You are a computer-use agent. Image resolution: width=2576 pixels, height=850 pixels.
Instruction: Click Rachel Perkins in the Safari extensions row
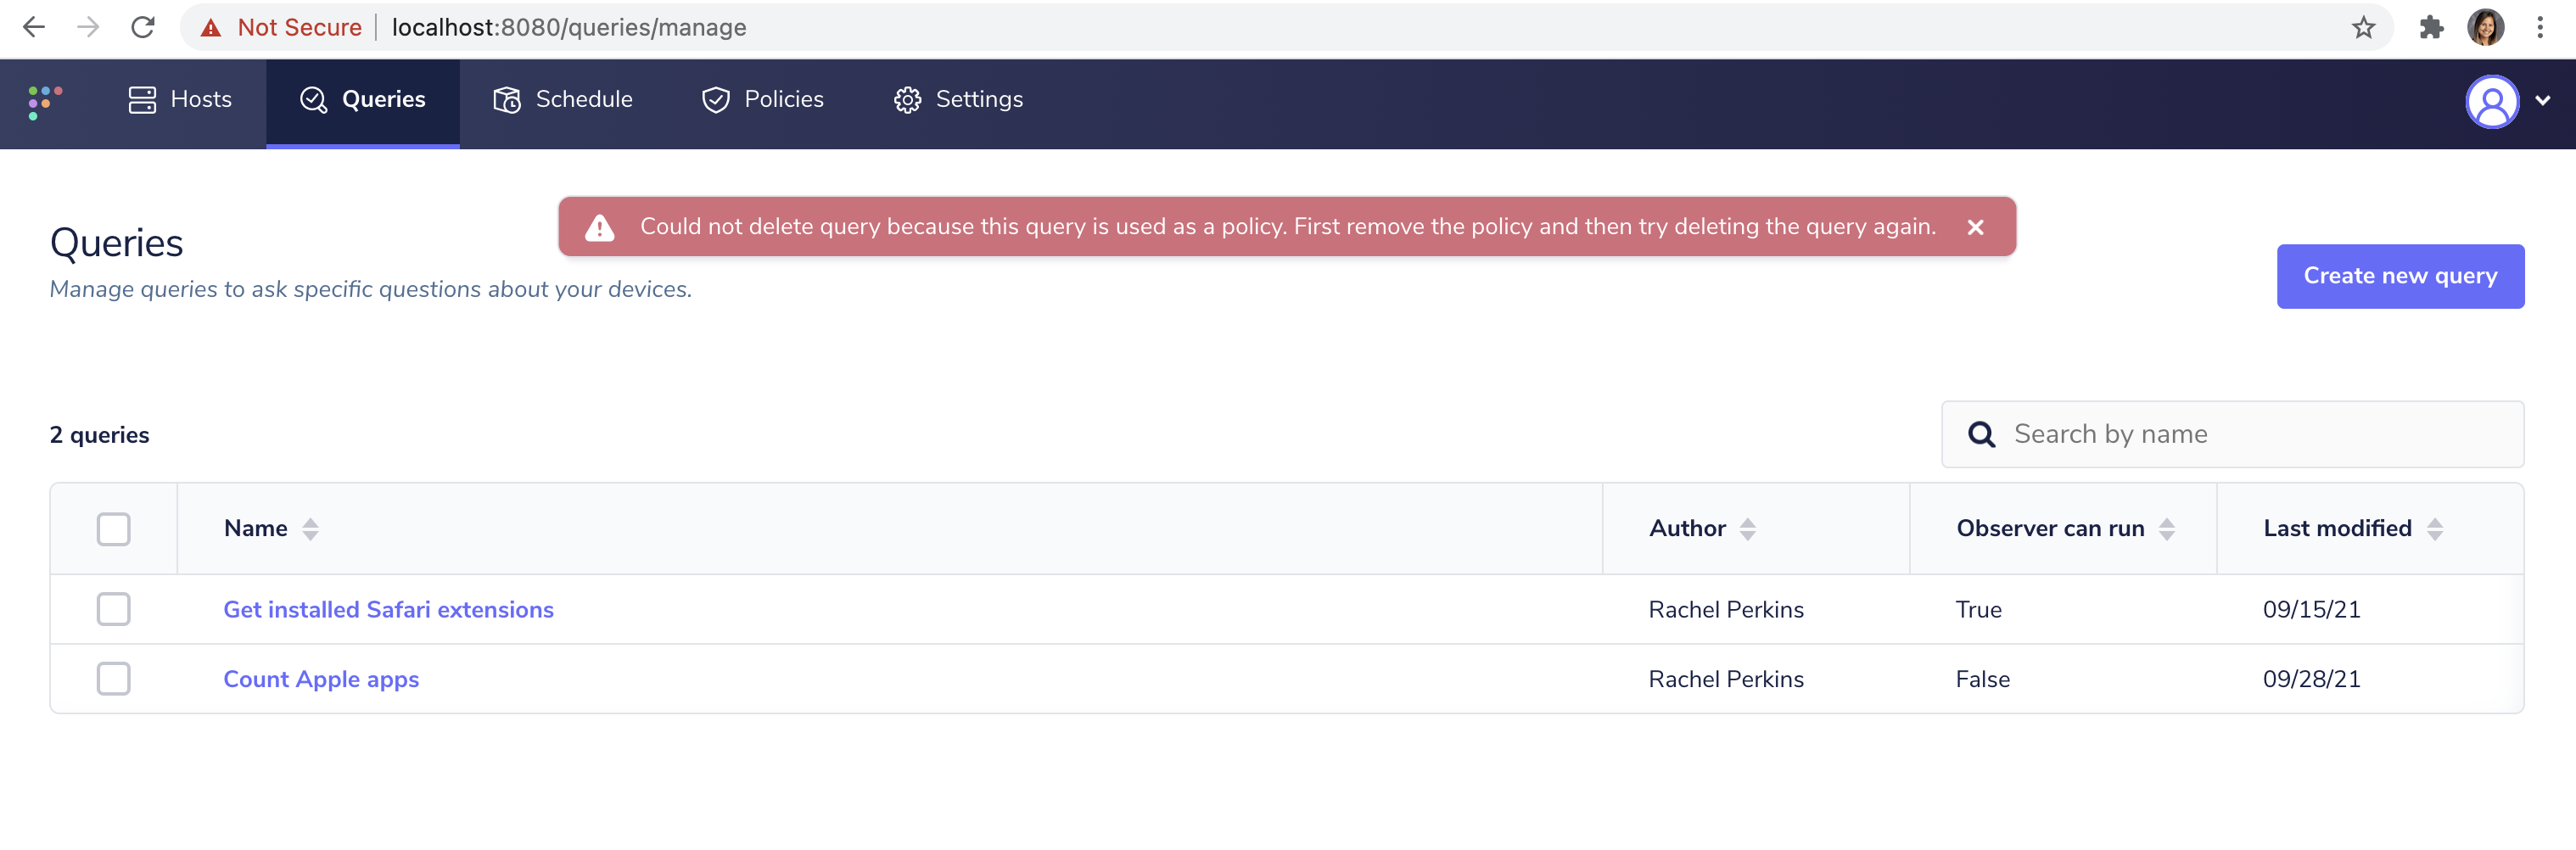(1726, 610)
